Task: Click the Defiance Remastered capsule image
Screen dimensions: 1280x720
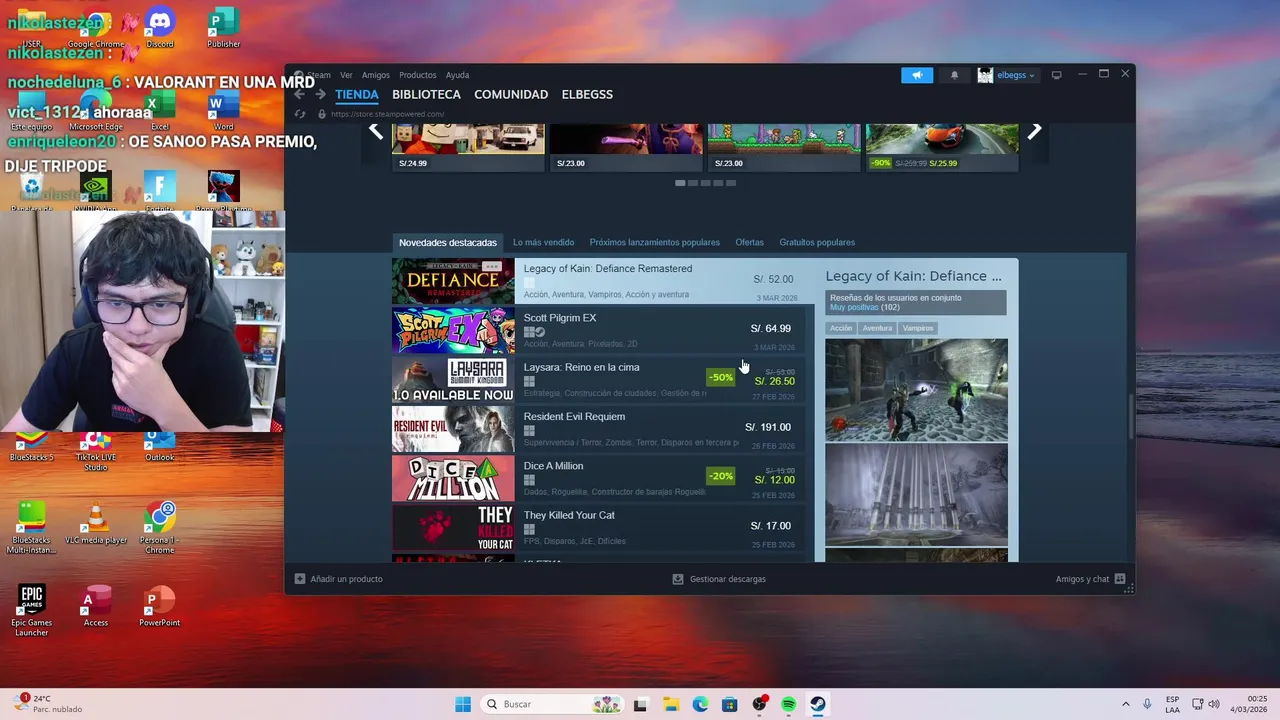Action: (453, 281)
